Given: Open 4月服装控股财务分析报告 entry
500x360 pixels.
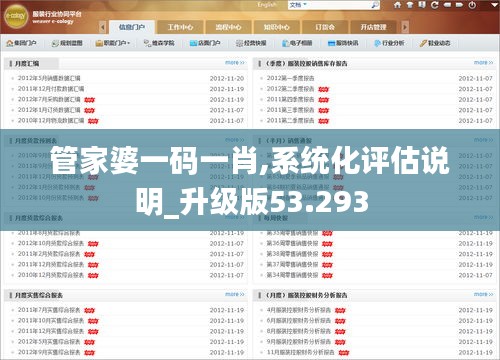Looking at the screenshot, I should (x=299, y=310).
